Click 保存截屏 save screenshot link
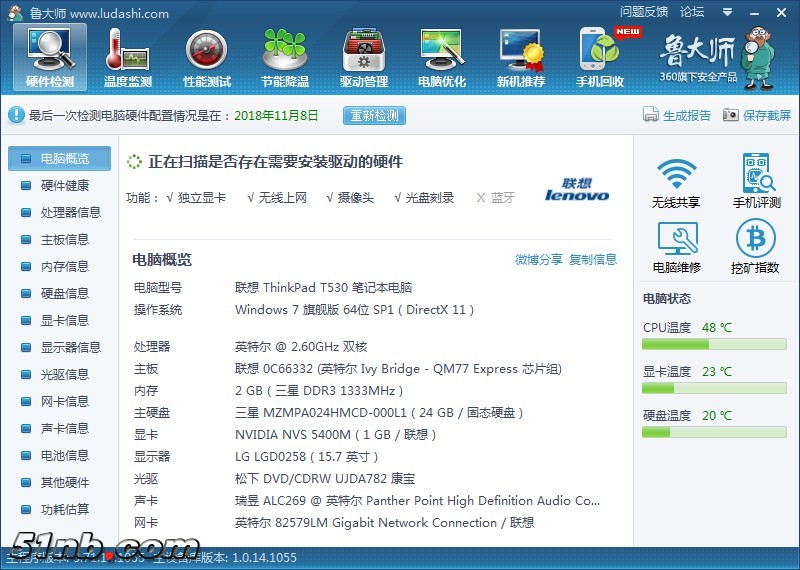Viewport: 800px width, 570px height. pyautogui.click(x=757, y=115)
